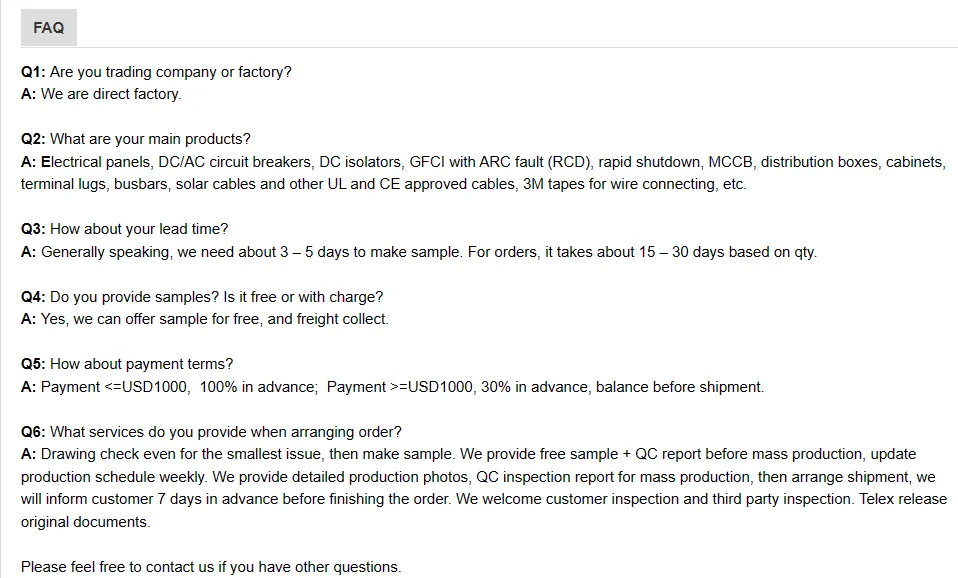Click the line starting "terminal lugs, busbars"
Image resolution: width=958 pixels, height=578 pixels.
(x=383, y=184)
